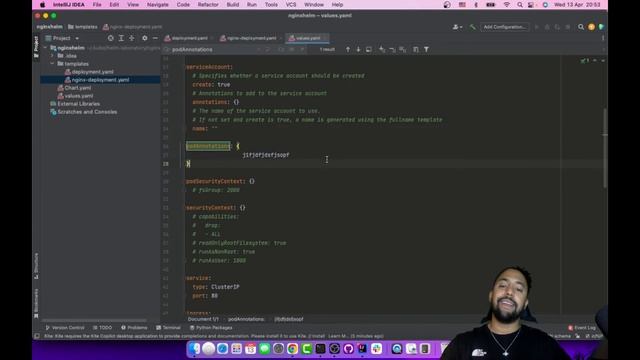
Task: Go to next search occurrence arrow
Action: point(358,49)
